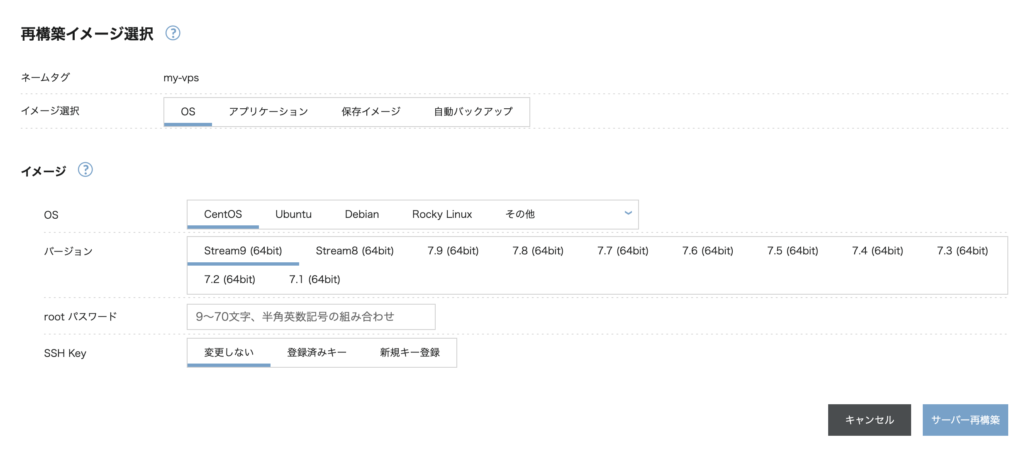This screenshot has height=464, width=1024.
Task: Choose version 7.6 (64bit)
Action: coord(708,251)
